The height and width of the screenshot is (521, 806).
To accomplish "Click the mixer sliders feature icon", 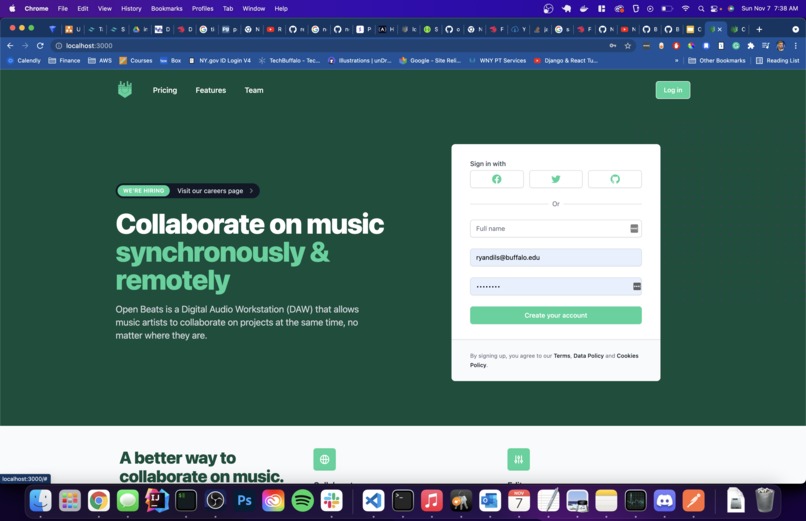I will coord(518,459).
